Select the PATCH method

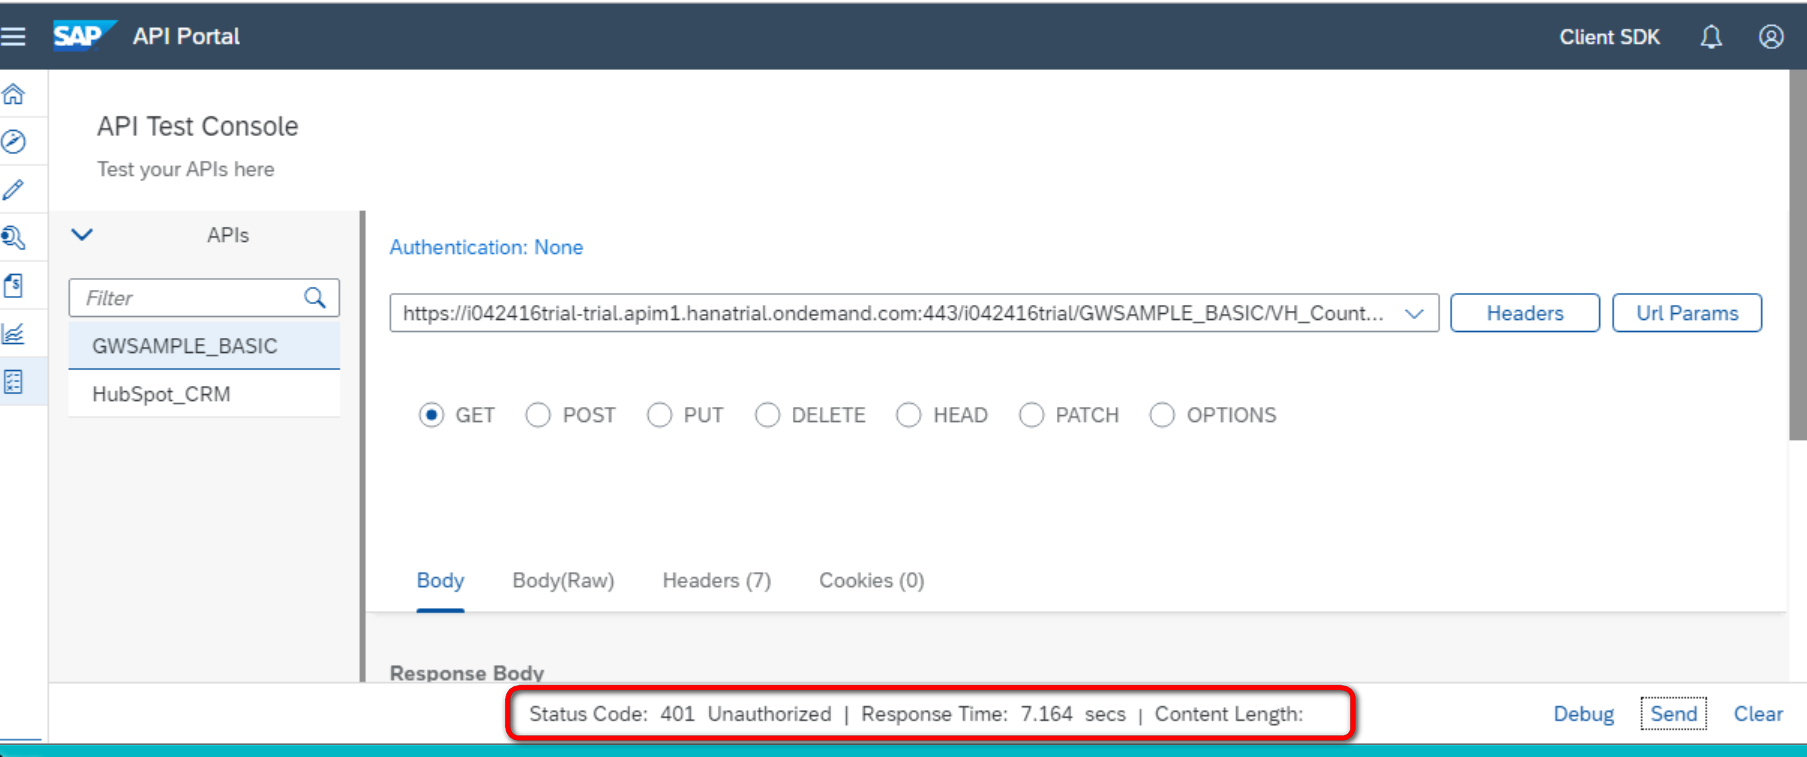pos(1031,415)
